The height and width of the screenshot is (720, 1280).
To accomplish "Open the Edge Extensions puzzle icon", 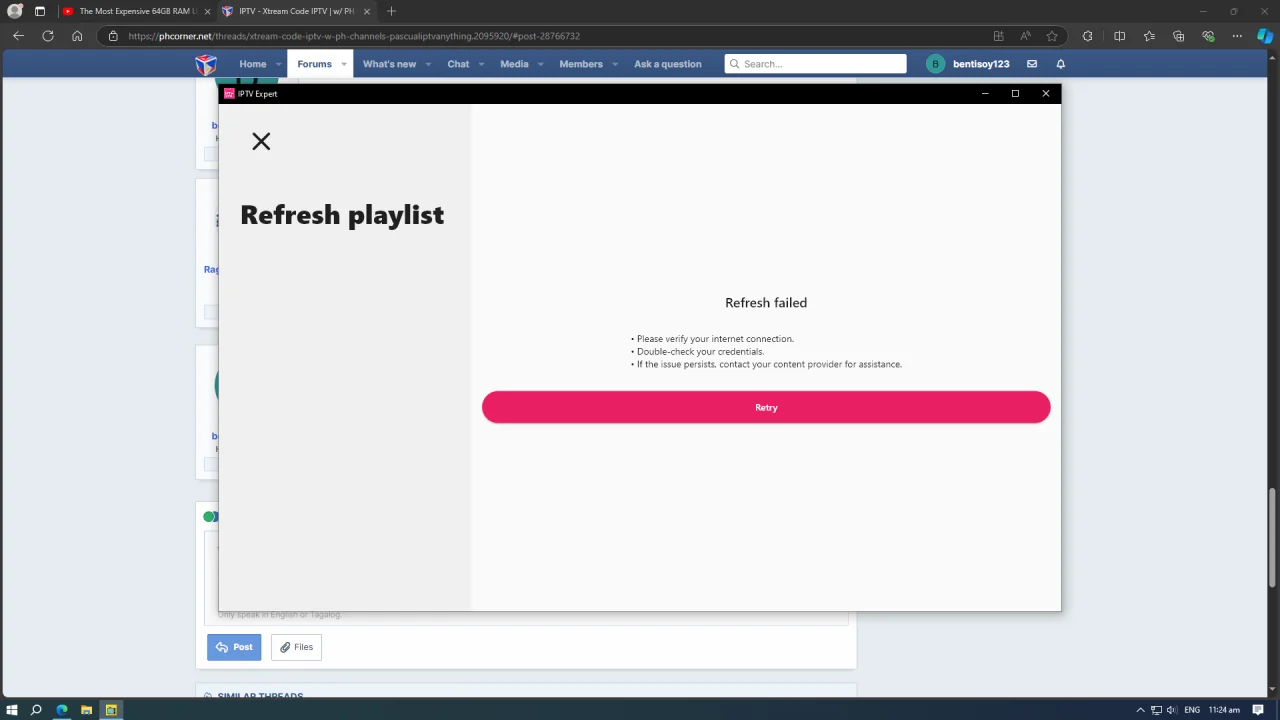I will [1088, 36].
